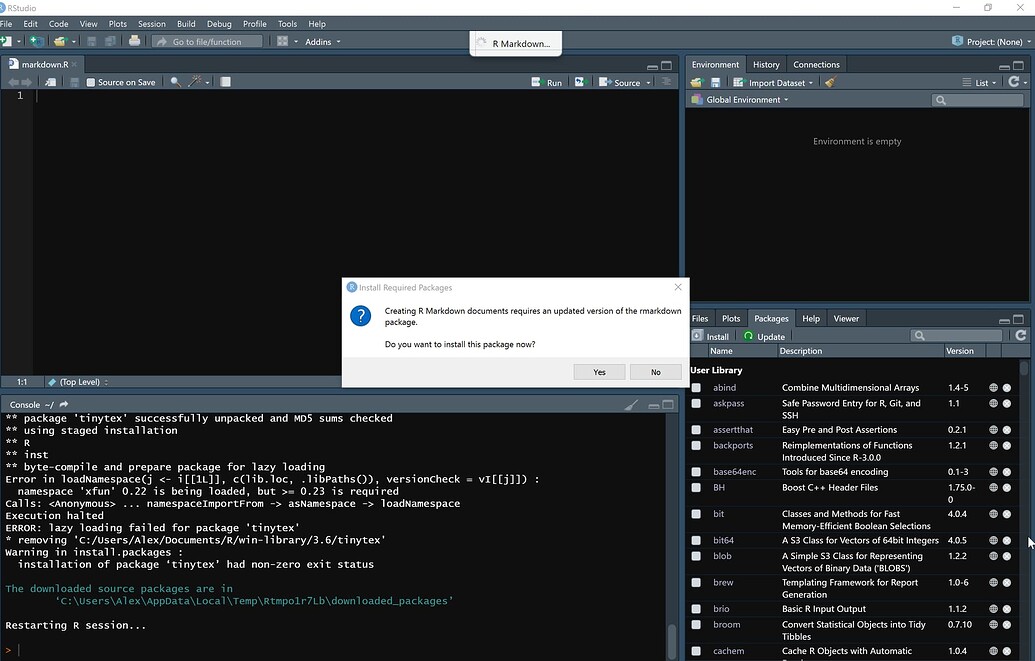Click Yes in Install Required Packages dialog

tap(599, 372)
